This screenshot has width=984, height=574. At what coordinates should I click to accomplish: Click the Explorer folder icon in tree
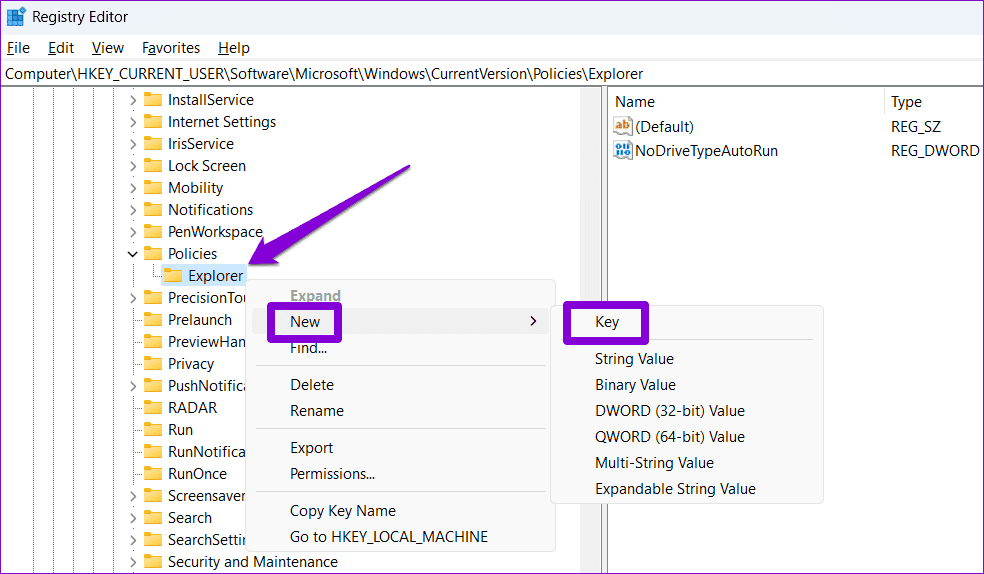[x=173, y=276]
